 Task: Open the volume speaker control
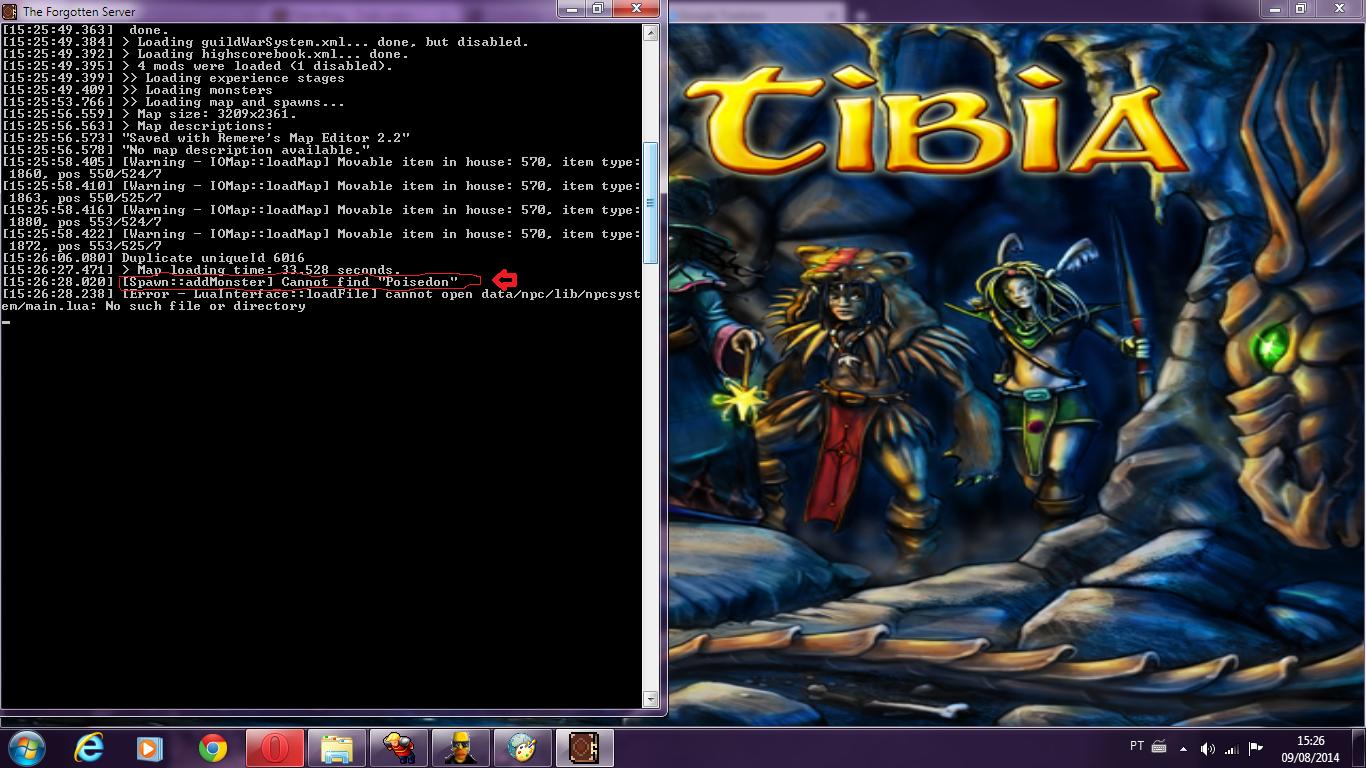coord(1208,748)
